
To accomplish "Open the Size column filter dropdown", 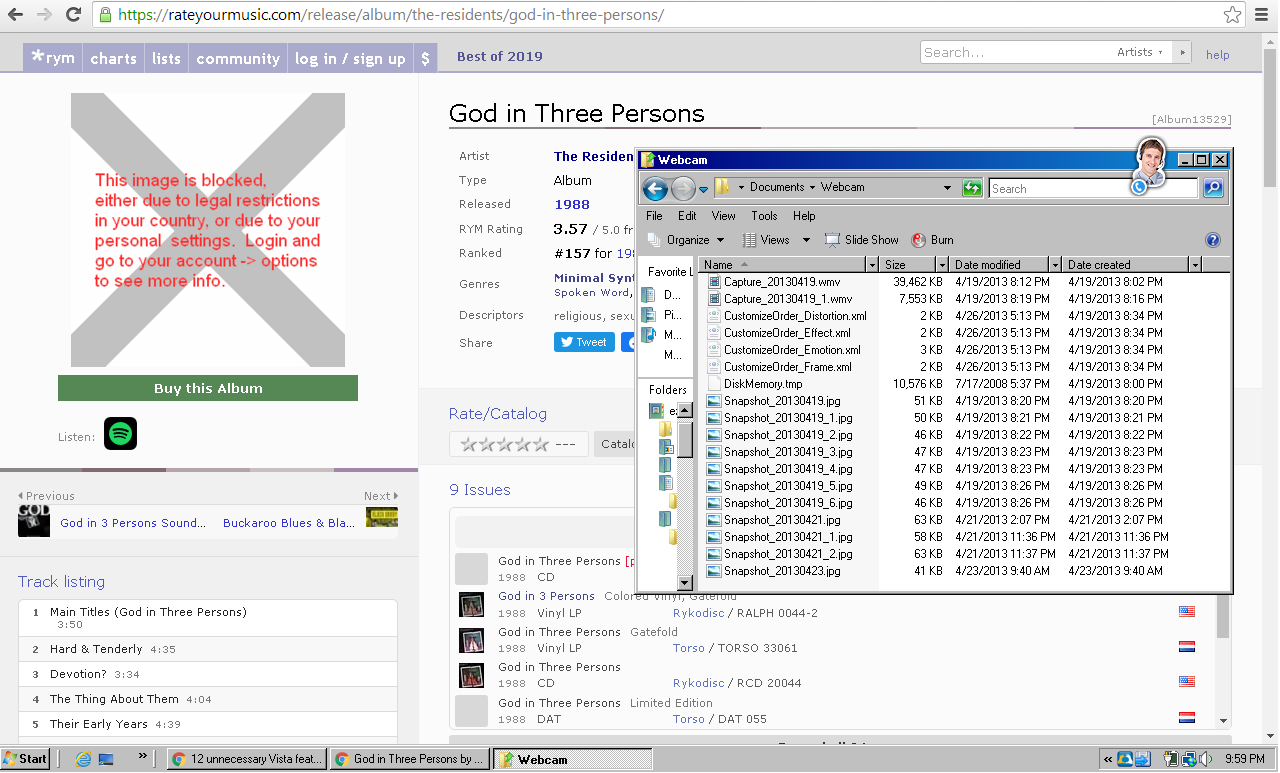I will [941, 265].
